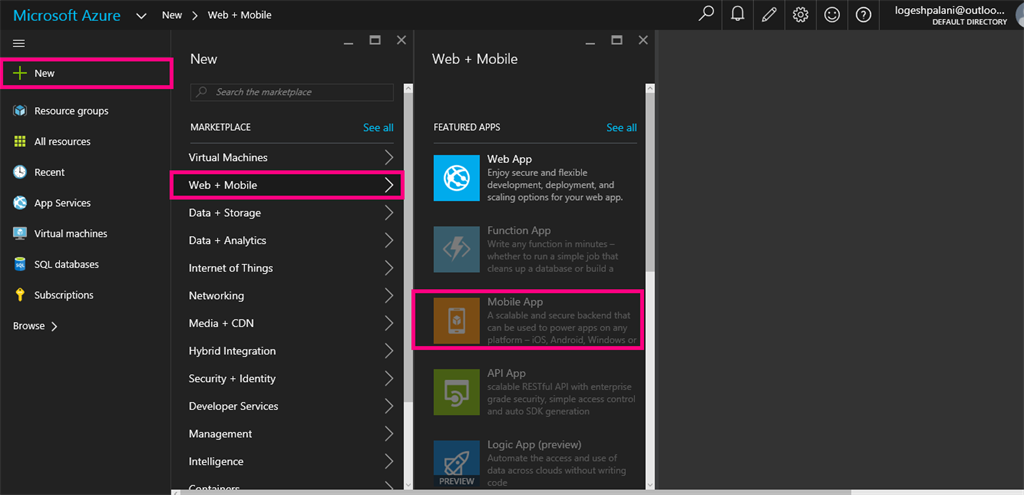The image size is (1024, 495).
Task: Click the New breadcrumb in top bar
Action: click(172, 15)
